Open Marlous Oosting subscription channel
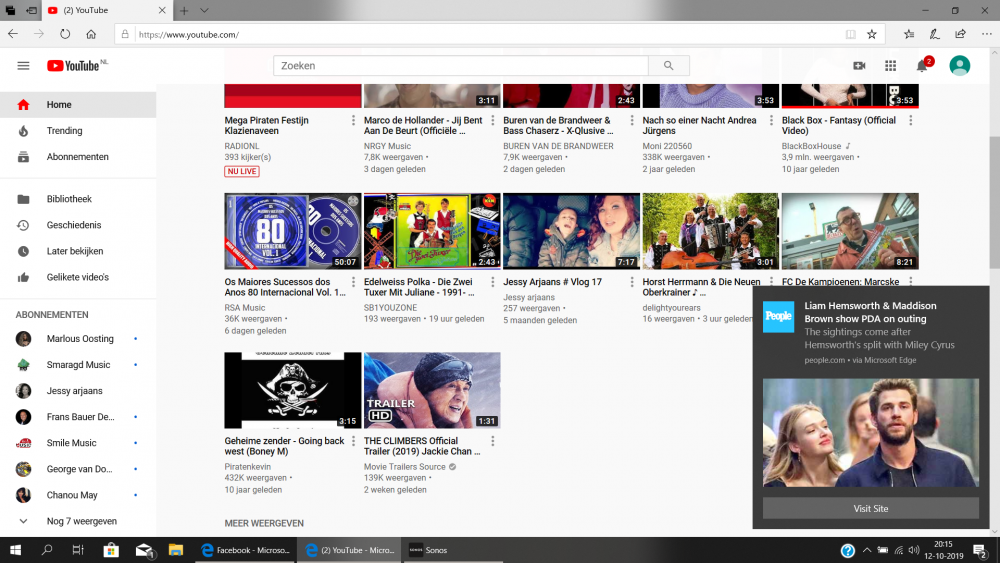The image size is (1000, 563). [78, 339]
